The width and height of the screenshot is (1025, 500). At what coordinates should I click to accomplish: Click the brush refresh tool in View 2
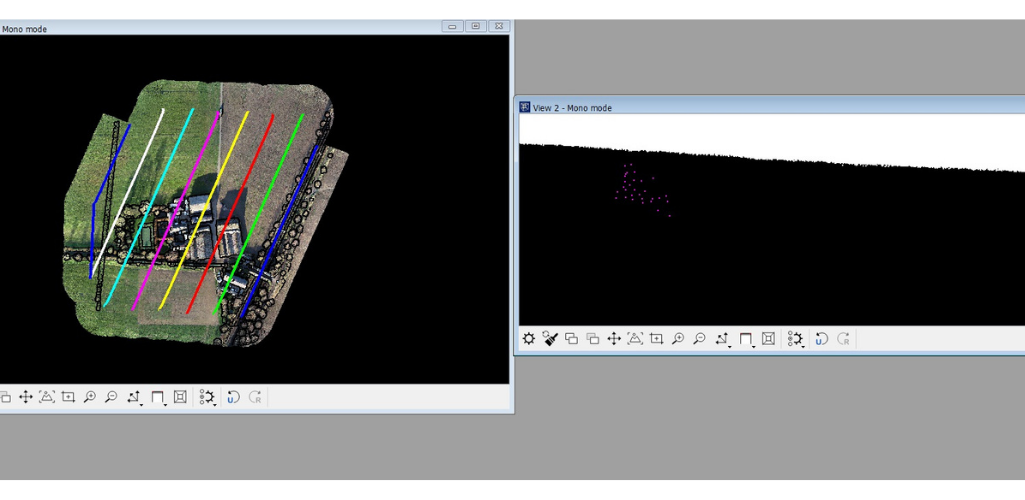coord(550,339)
